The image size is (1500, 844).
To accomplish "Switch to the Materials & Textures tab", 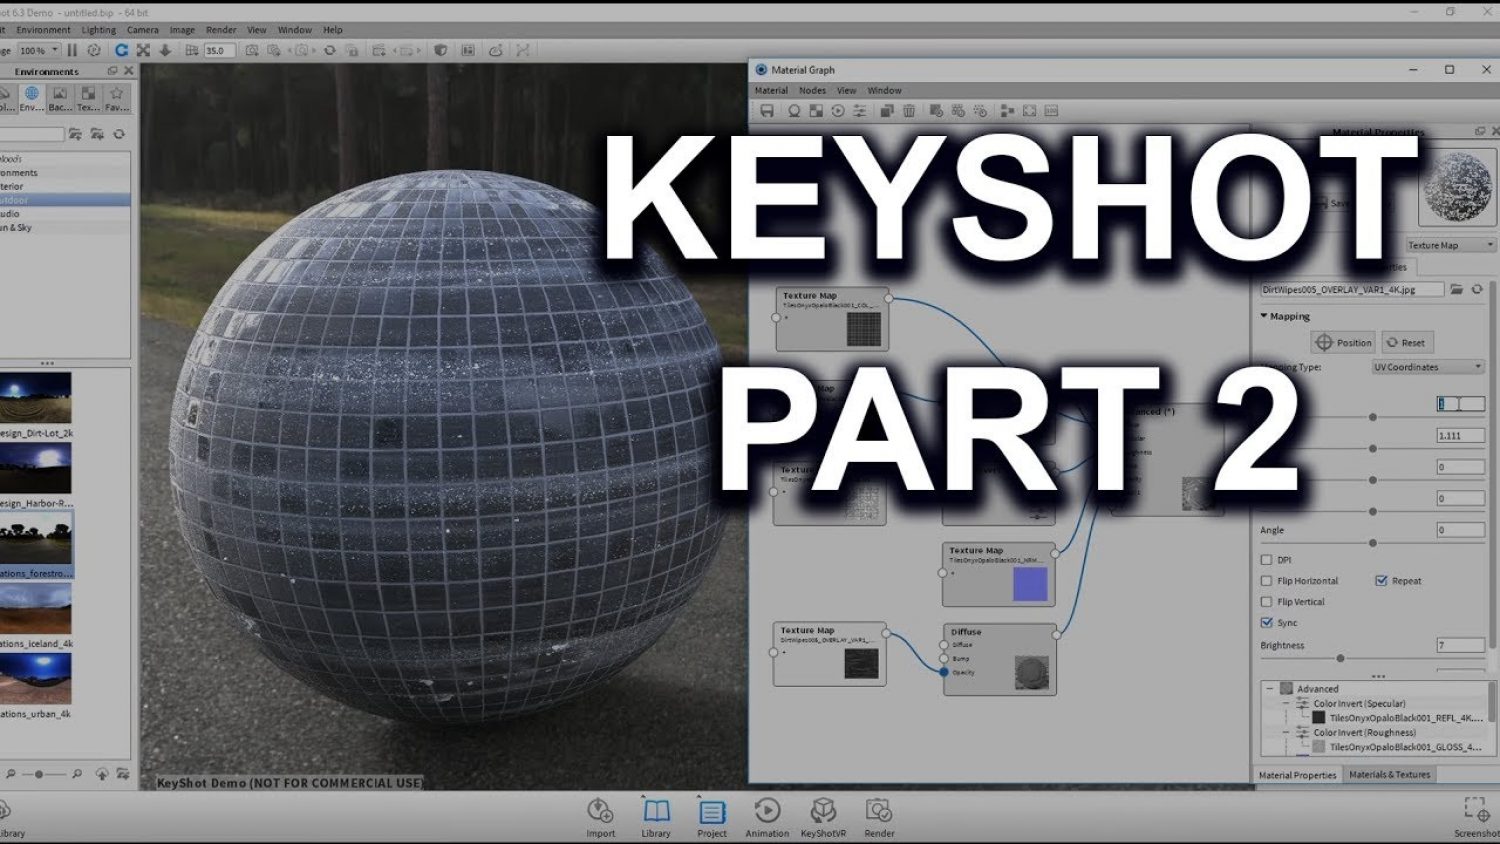I will point(1389,775).
